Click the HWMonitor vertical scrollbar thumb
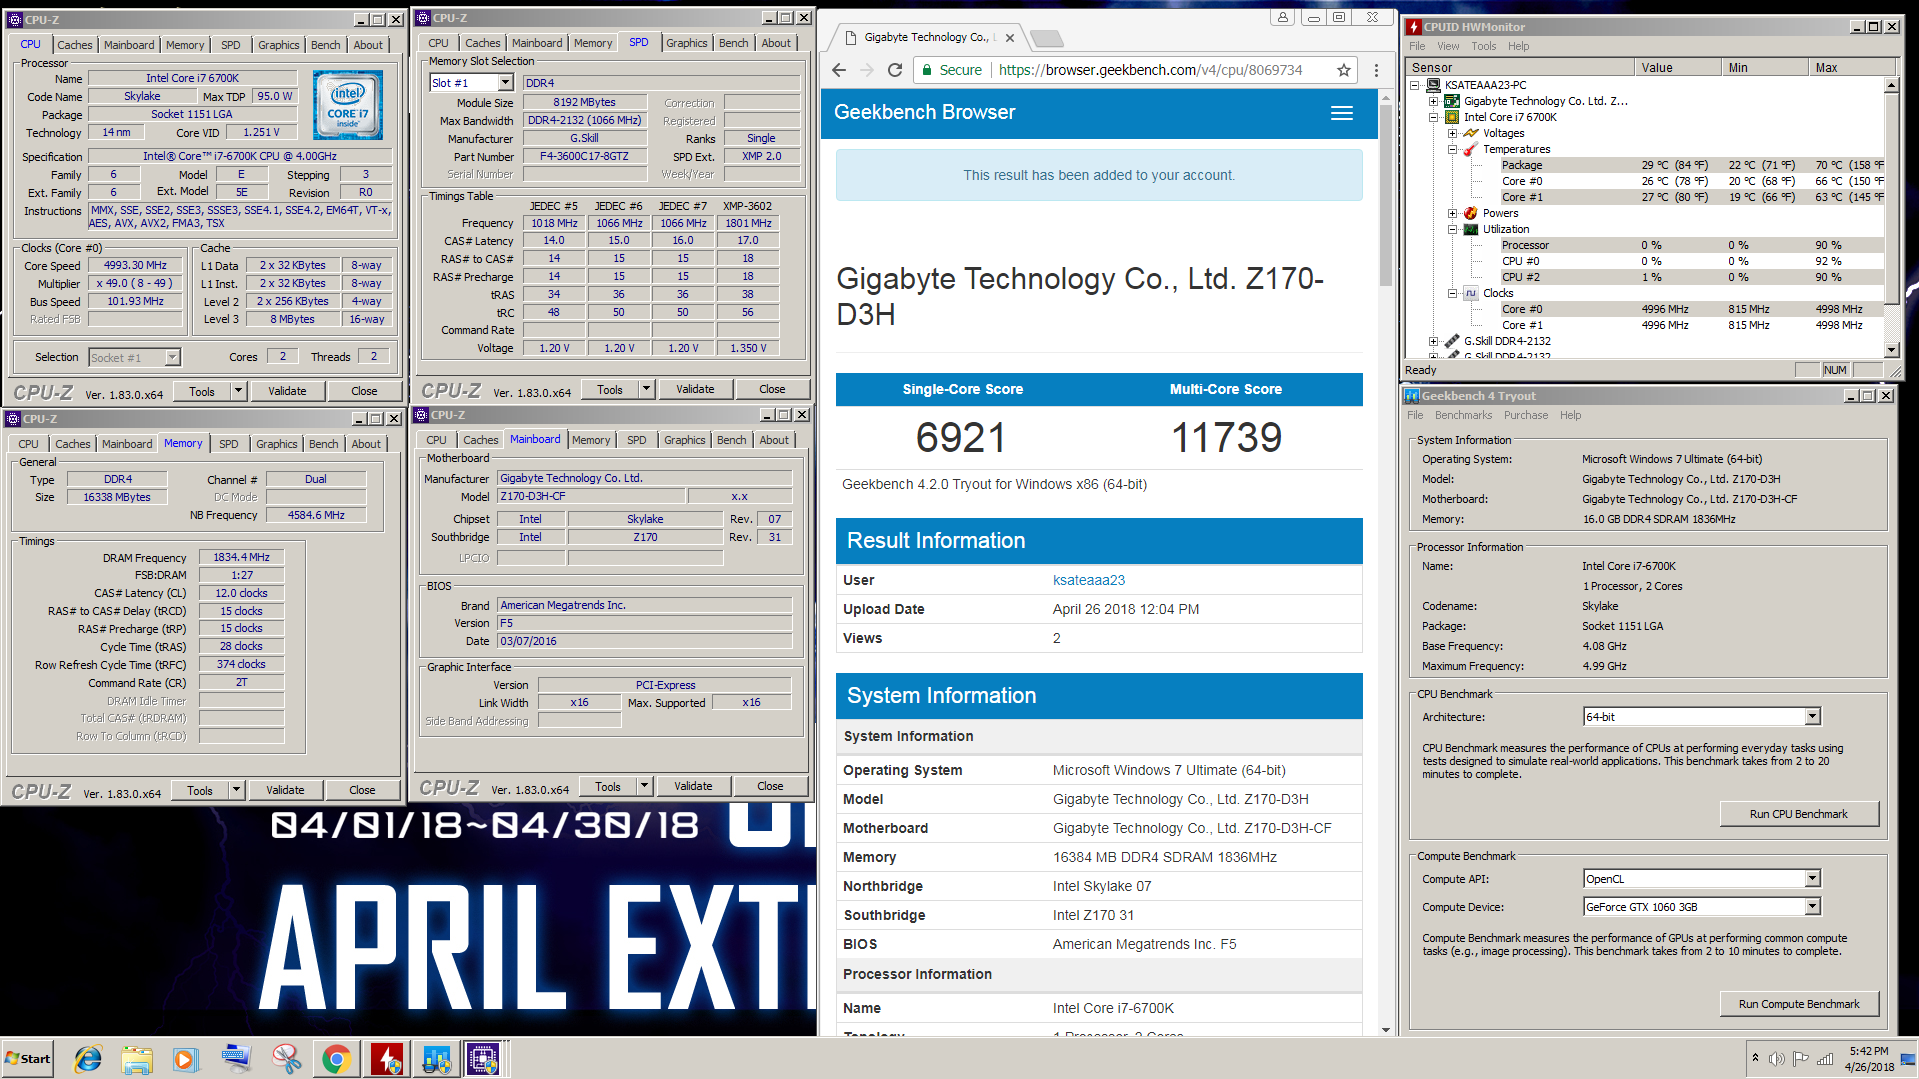1919x1079 pixels. click(x=1892, y=198)
